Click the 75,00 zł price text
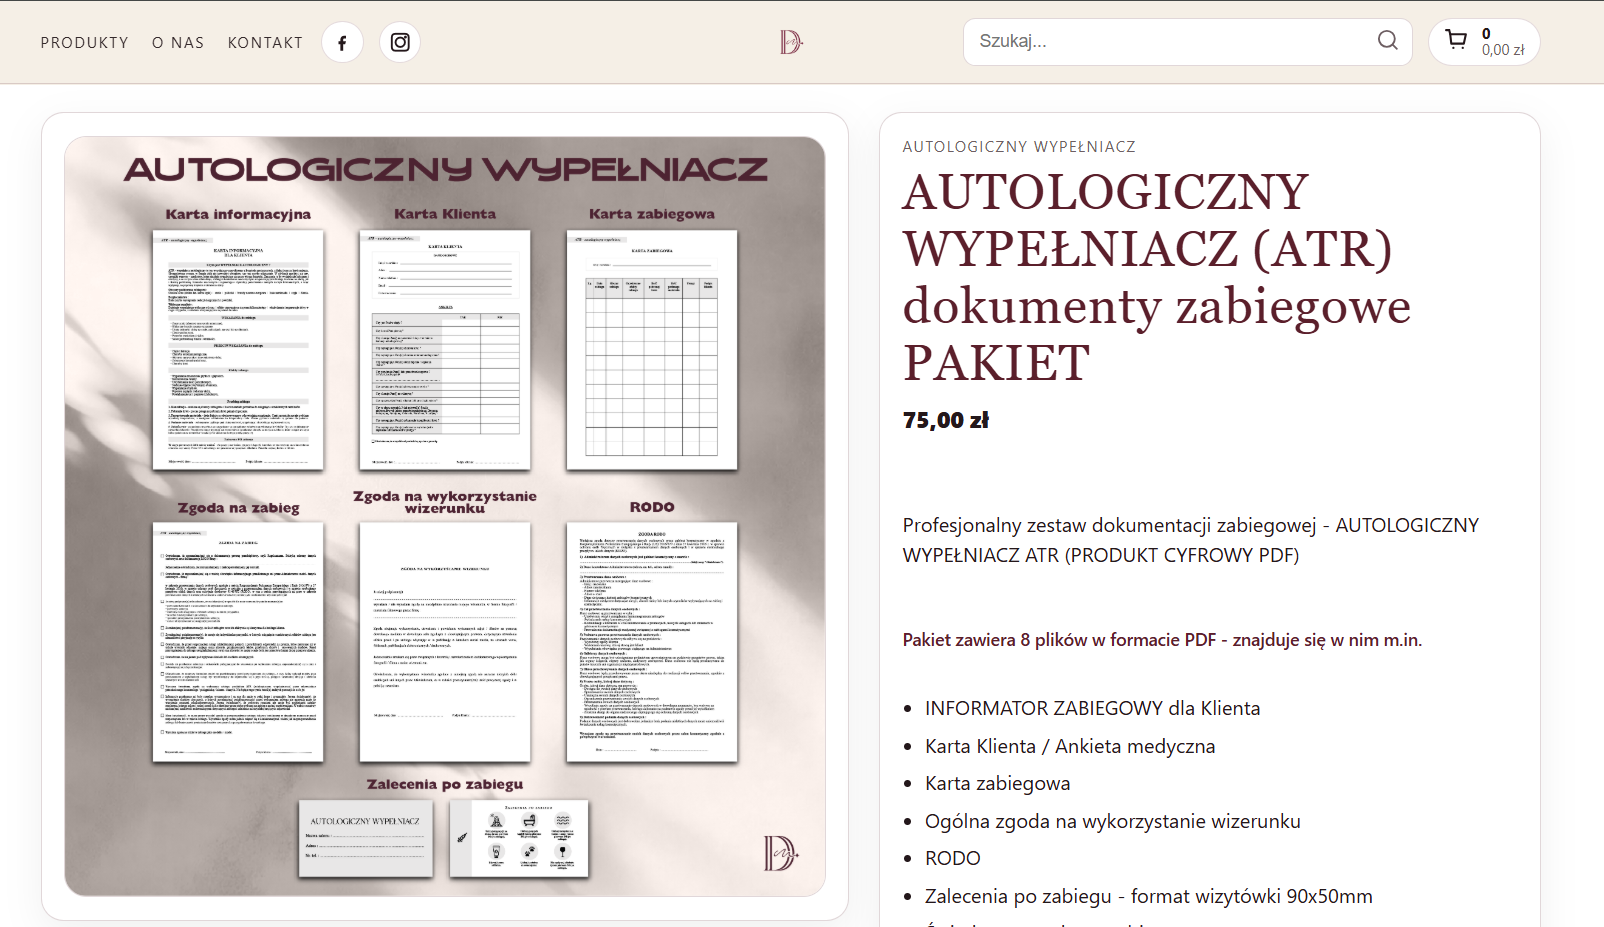Viewport: 1604px width, 927px height. coord(946,421)
